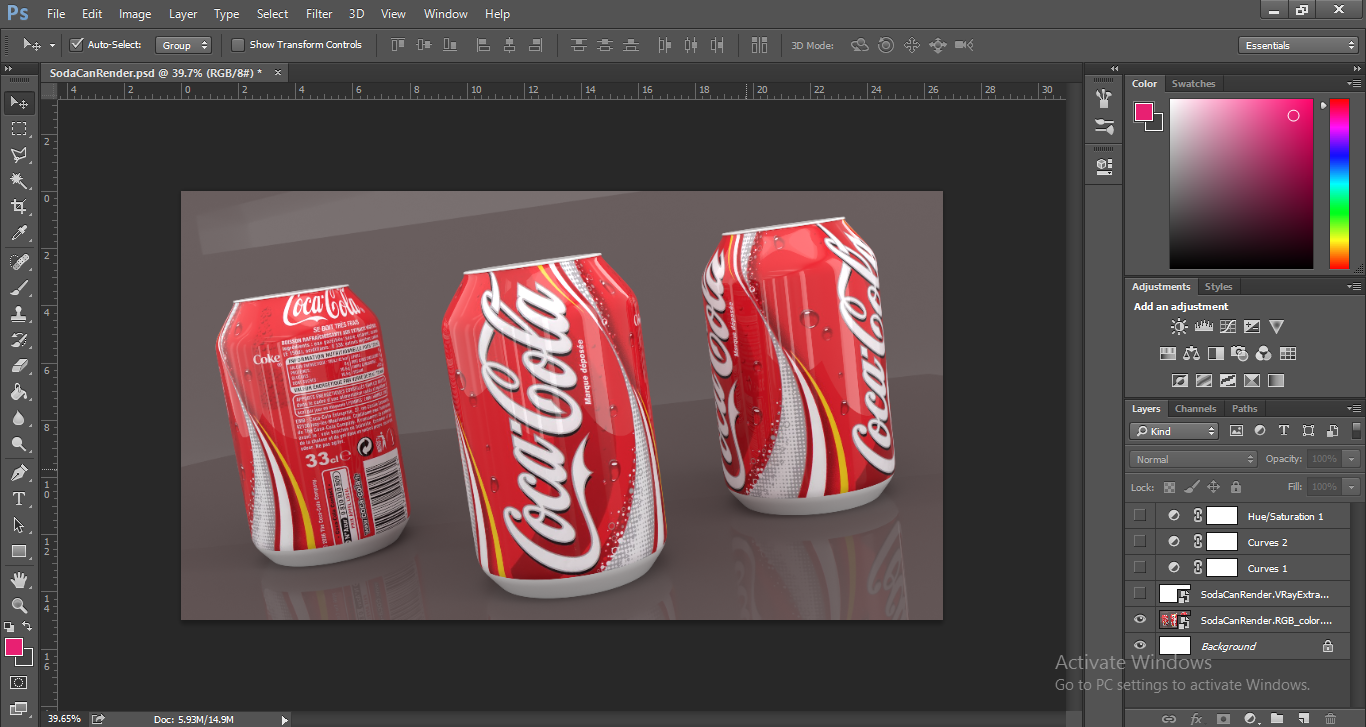Open the Normal blend mode dropdown
The height and width of the screenshot is (727, 1366).
pyautogui.click(x=1193, y=459)
